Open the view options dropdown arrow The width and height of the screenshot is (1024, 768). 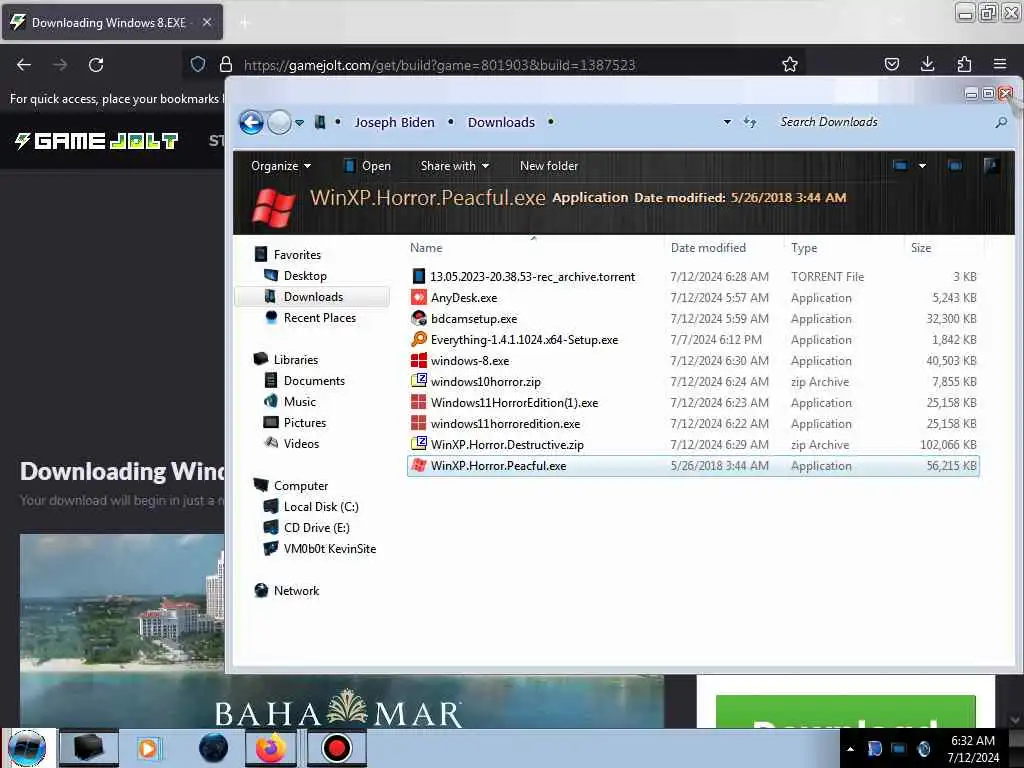point(922,166)
